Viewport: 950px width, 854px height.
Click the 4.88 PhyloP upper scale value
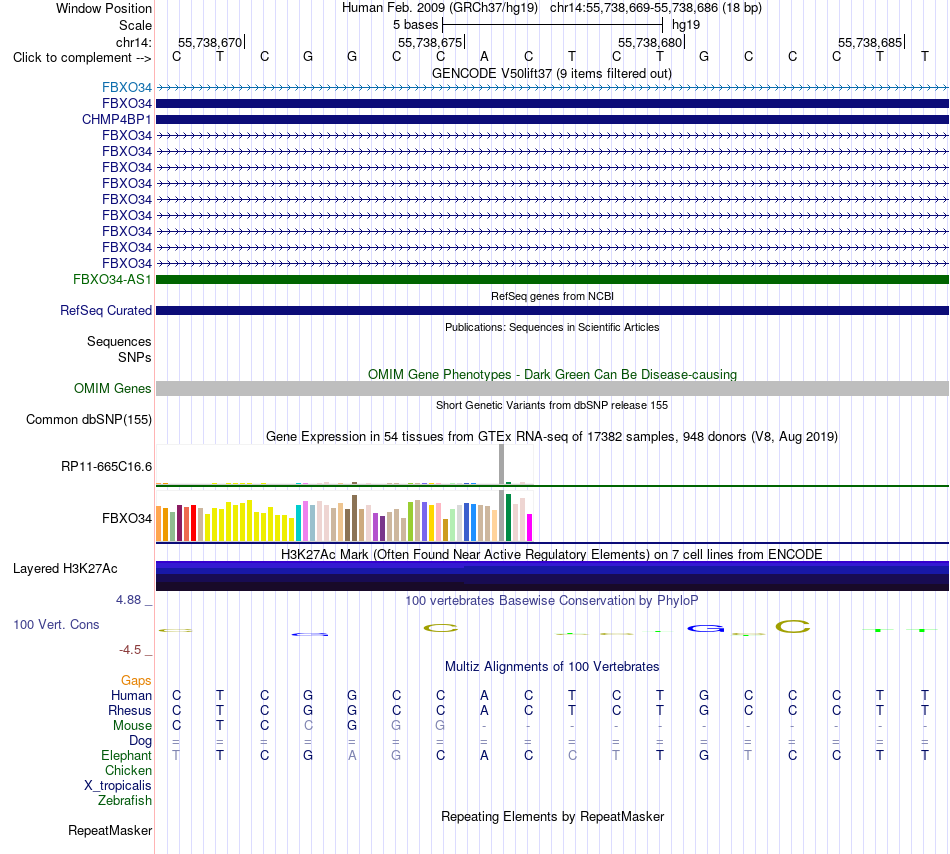pos(128,600)
